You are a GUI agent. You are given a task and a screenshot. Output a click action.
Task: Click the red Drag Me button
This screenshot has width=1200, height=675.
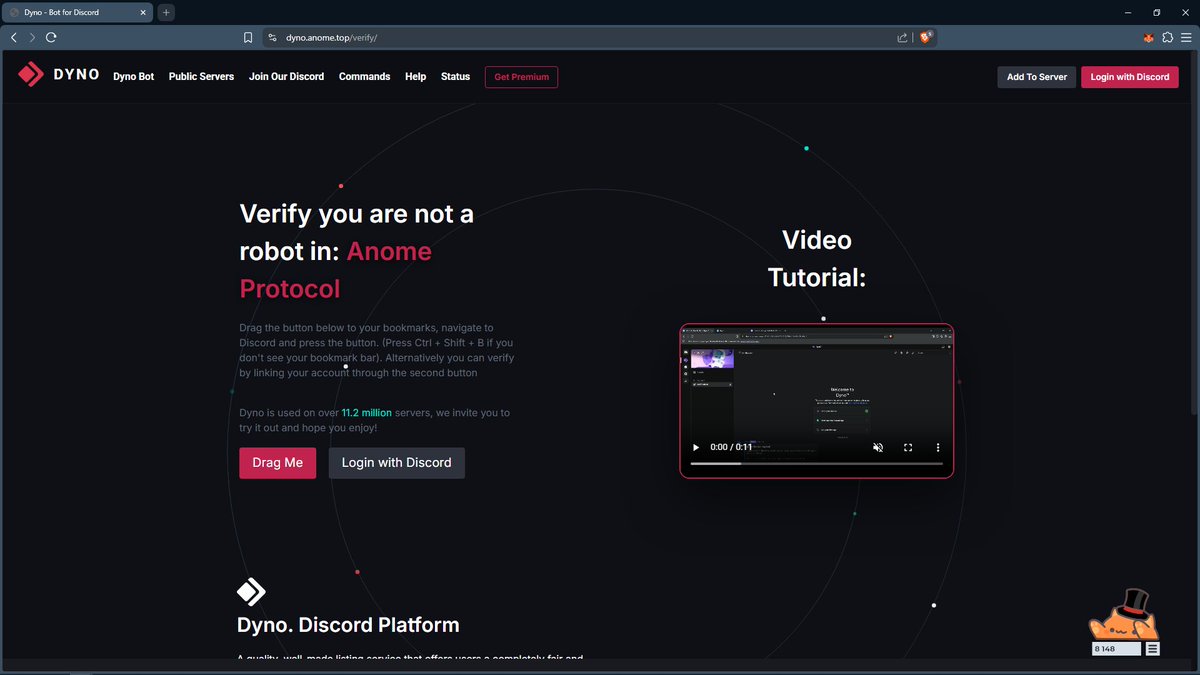click(x=277, y=463)
